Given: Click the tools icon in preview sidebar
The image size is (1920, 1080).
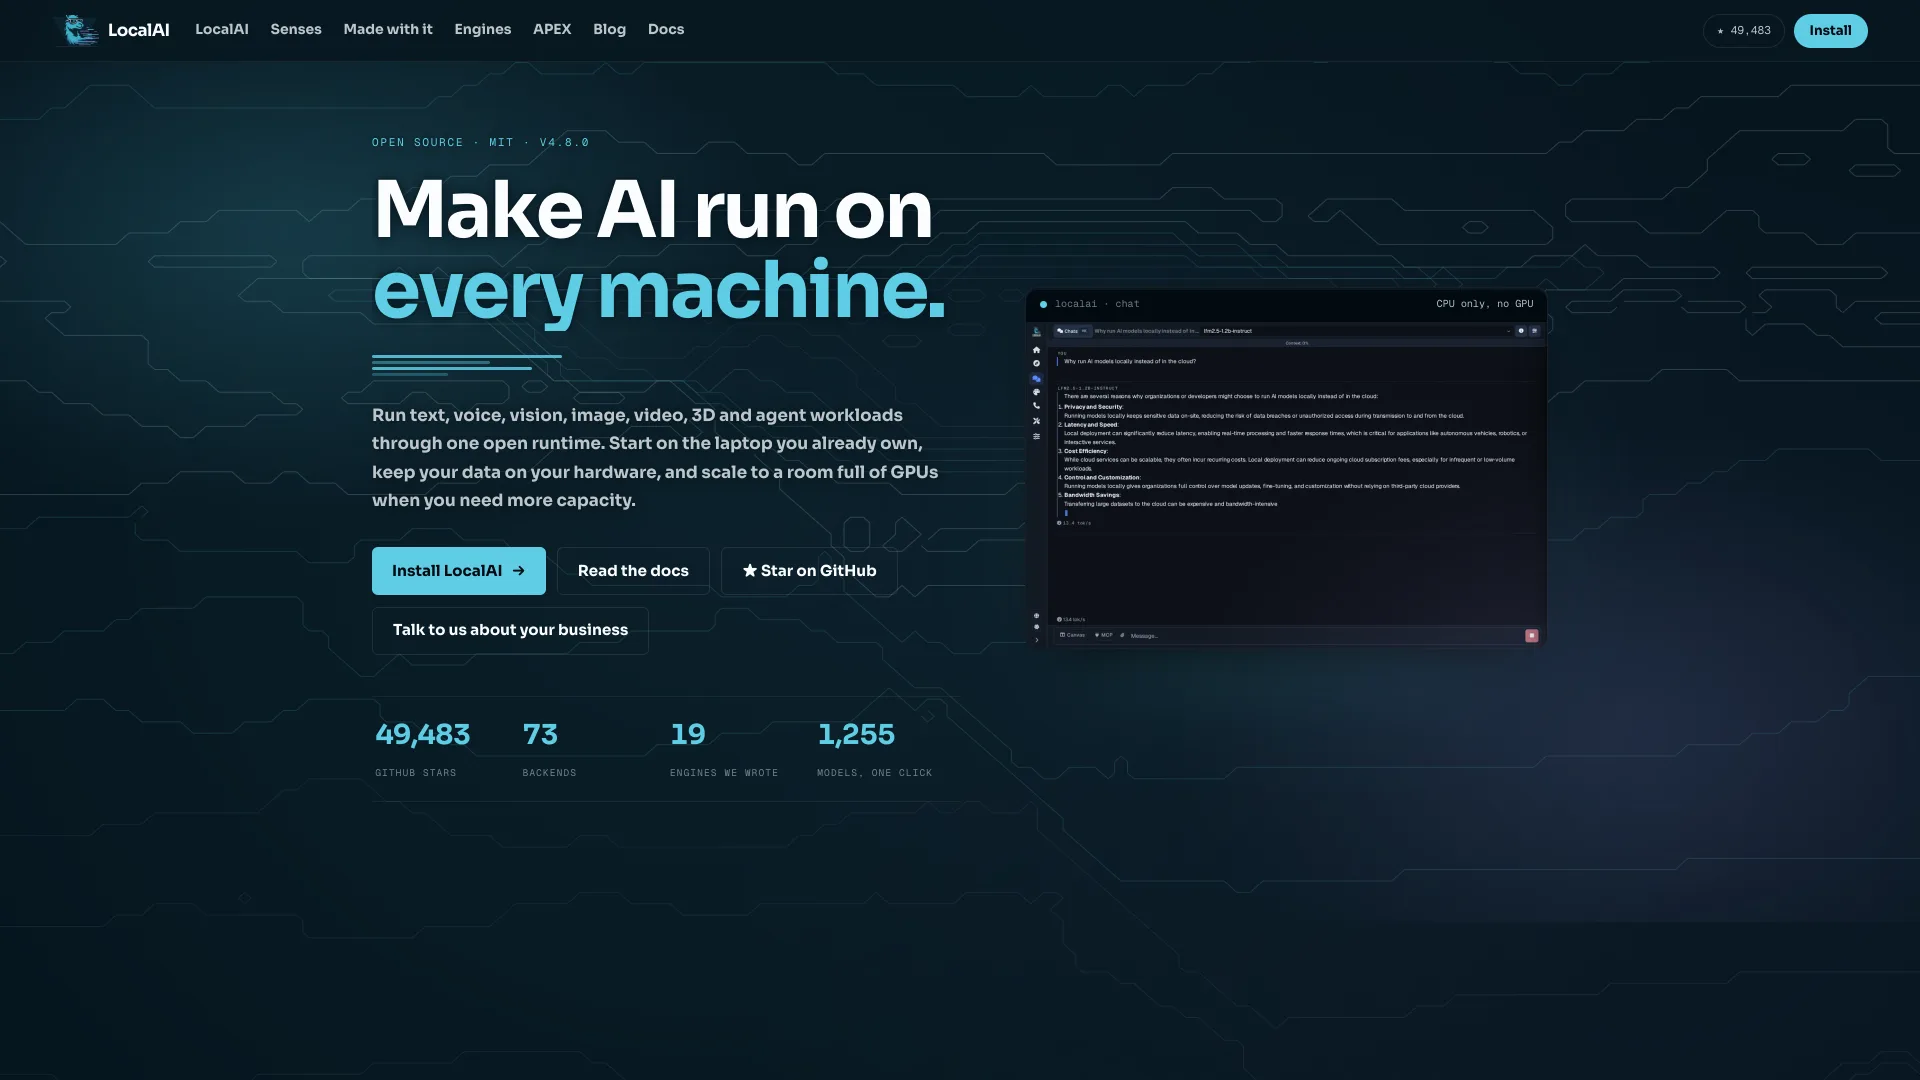Looking at the screenshot, I should click(x=1036, y=421).
